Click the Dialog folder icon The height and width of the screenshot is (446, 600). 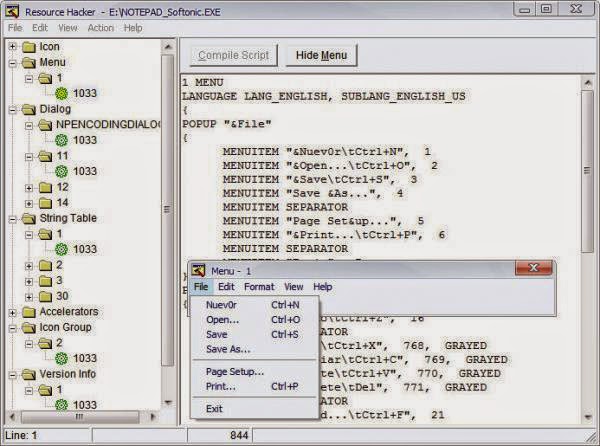29,109
